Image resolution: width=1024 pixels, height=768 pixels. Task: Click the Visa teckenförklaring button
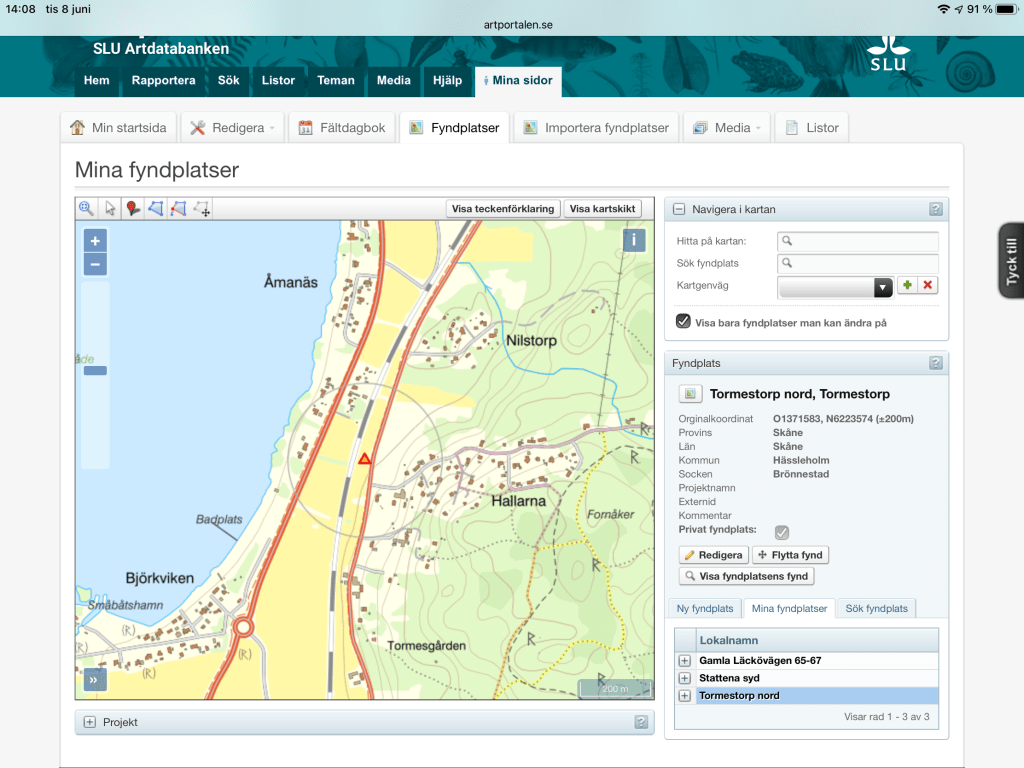point(502,209)
